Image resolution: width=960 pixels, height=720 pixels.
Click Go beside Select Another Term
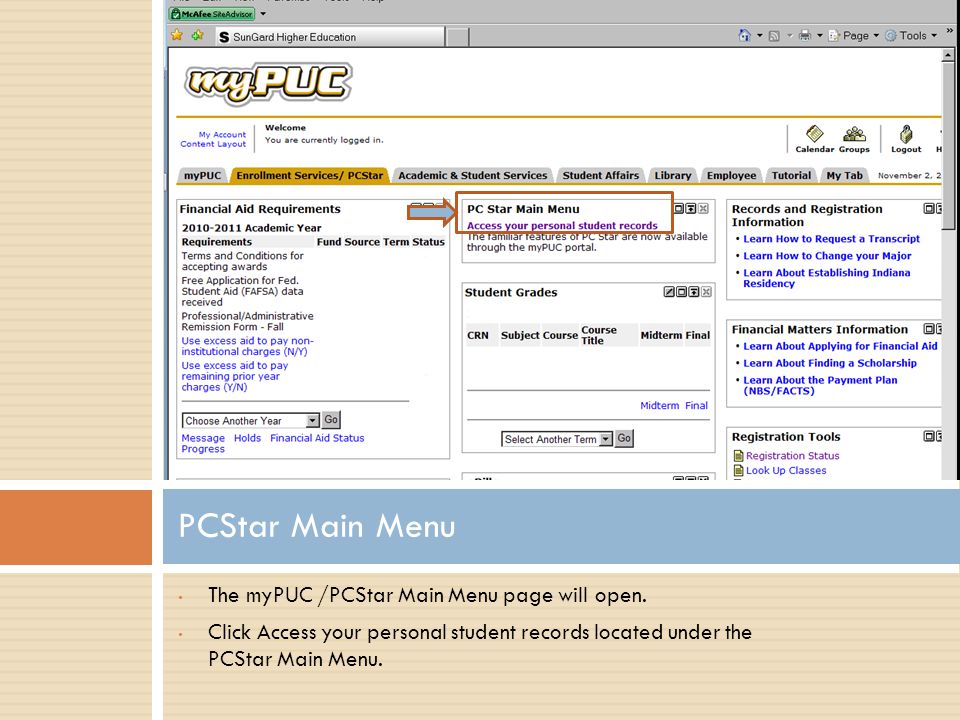(624, 438)
